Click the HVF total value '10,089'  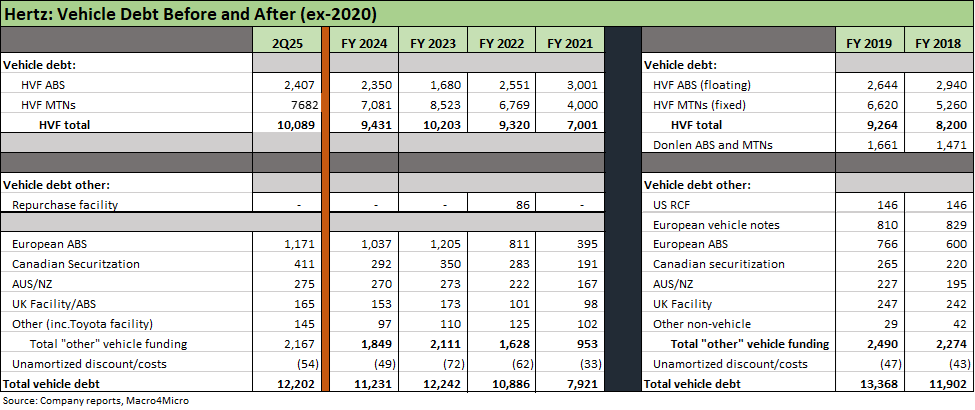tap(298, 124)
